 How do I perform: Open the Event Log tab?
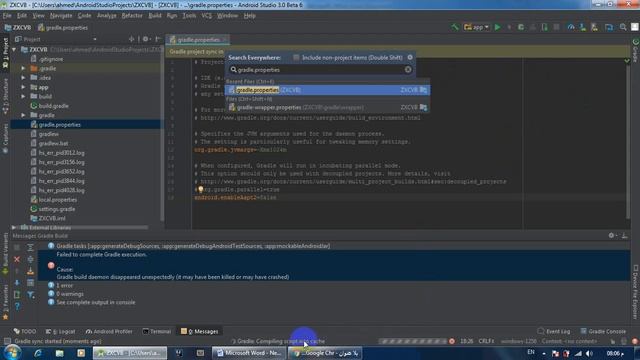coord(554,331)
